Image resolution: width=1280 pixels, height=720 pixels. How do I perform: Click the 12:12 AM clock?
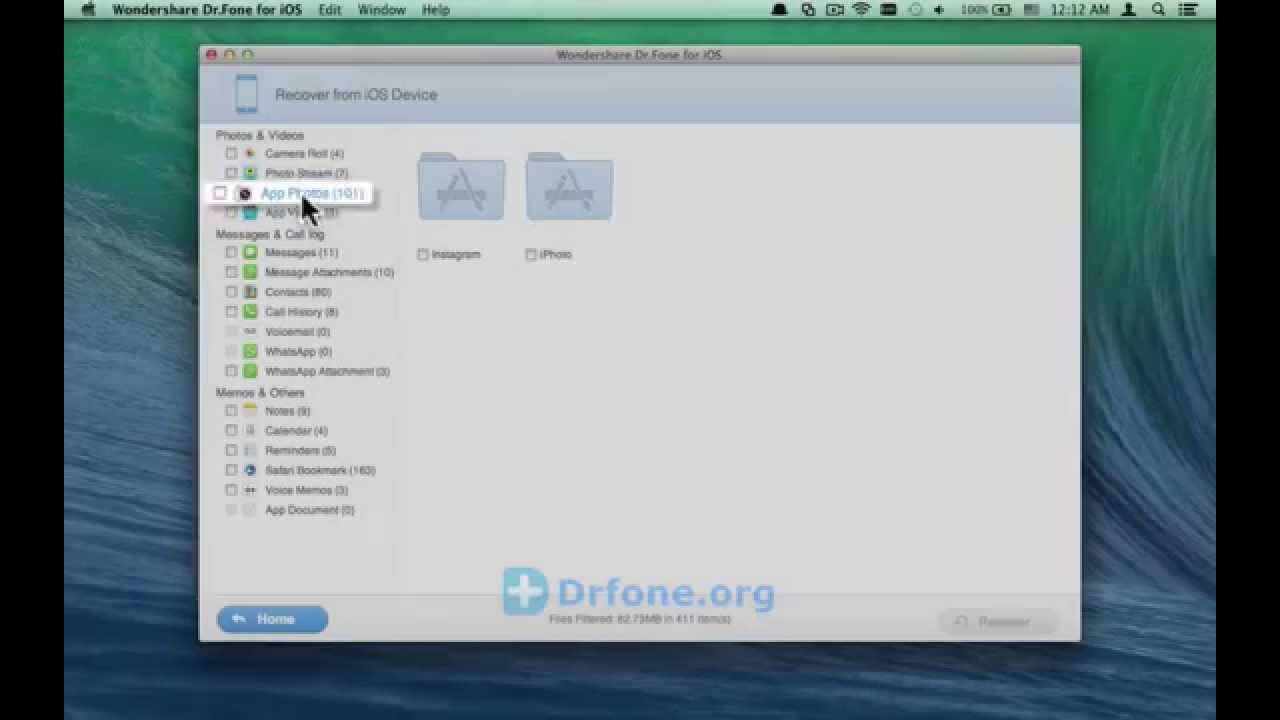1081,10
